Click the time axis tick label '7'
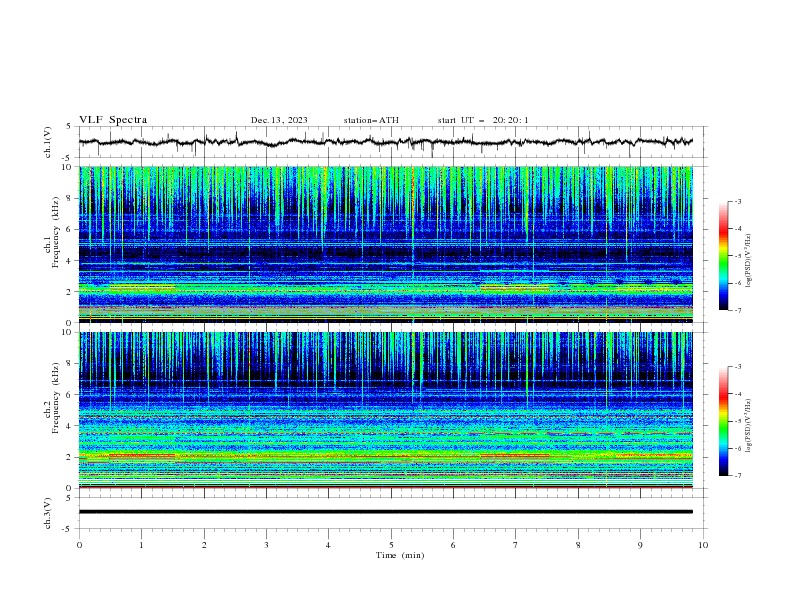 coord(516,545)
